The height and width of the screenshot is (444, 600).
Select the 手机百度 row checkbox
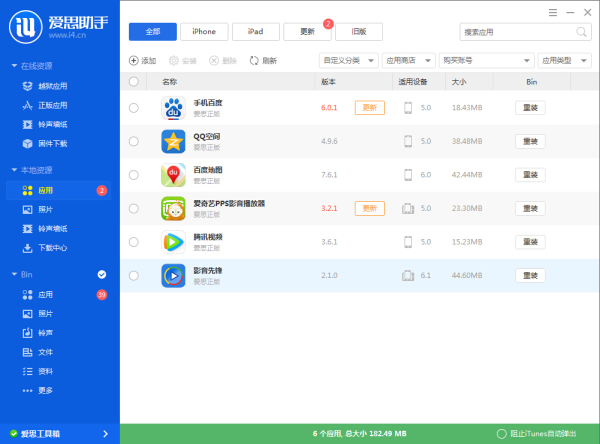(134, 108)
